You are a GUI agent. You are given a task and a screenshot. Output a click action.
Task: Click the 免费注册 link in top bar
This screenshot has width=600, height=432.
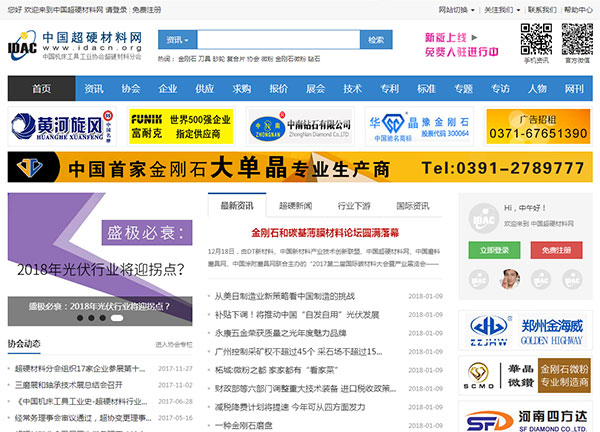[x=147, y=10]
